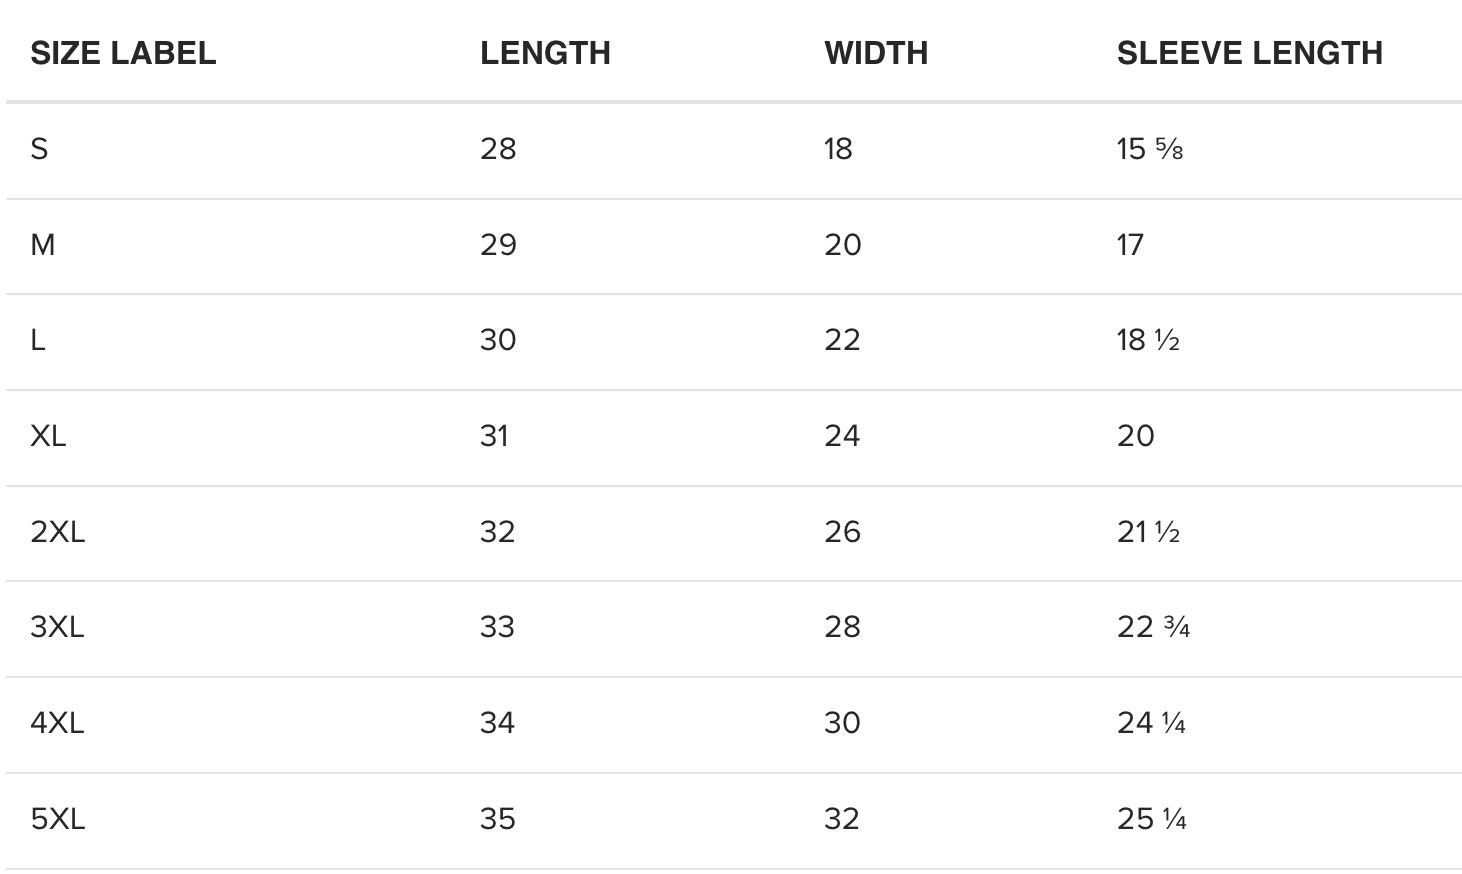The image size is (1462, 874).
Task: Click the length value 35
Action: click(498, 819)
